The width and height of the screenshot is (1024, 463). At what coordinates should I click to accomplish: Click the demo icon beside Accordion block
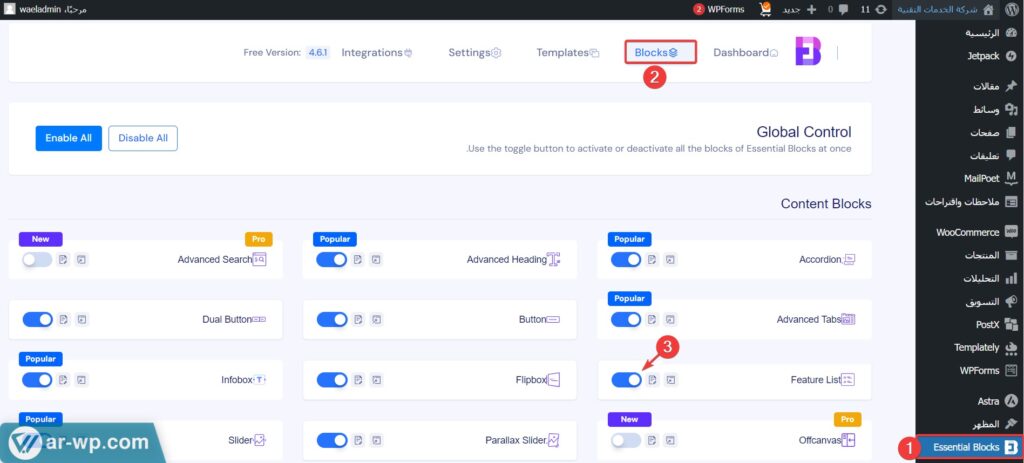click(671, 260)
